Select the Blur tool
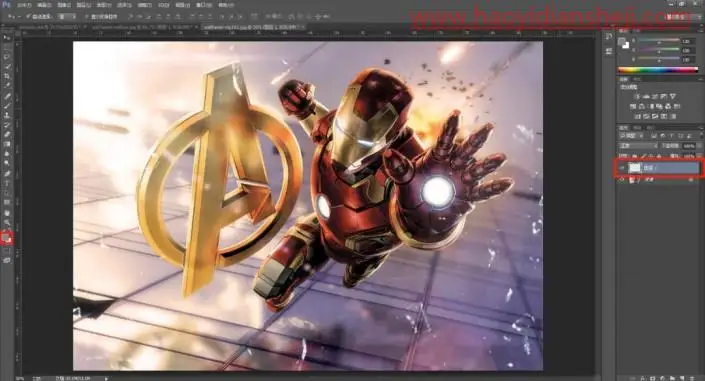Screen dimensions: 705x381 coord(7,154)
